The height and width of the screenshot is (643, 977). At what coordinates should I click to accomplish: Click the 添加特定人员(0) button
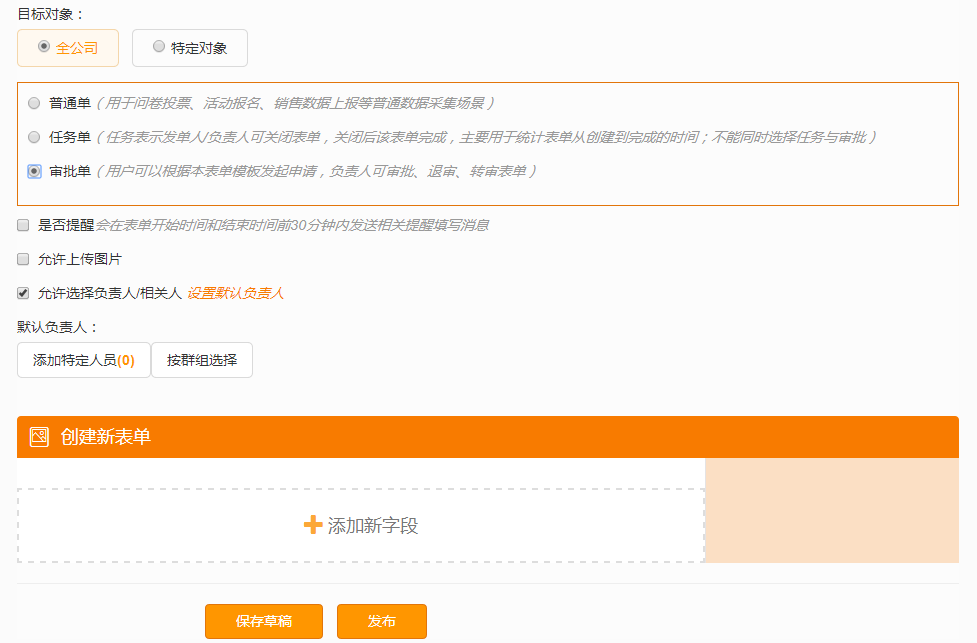[83, 360]
